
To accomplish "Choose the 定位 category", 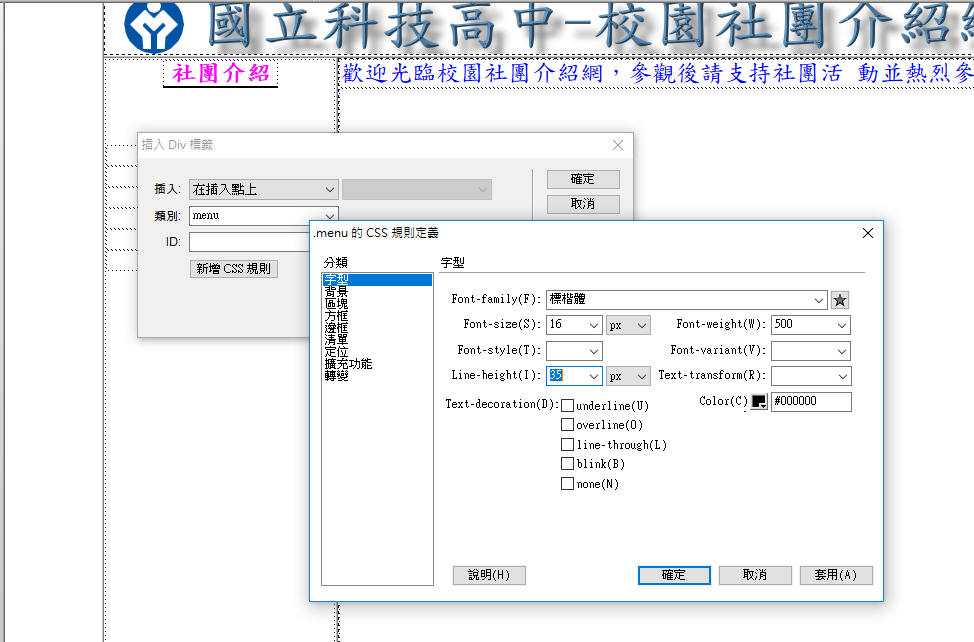I will click(x=336, y=352).
